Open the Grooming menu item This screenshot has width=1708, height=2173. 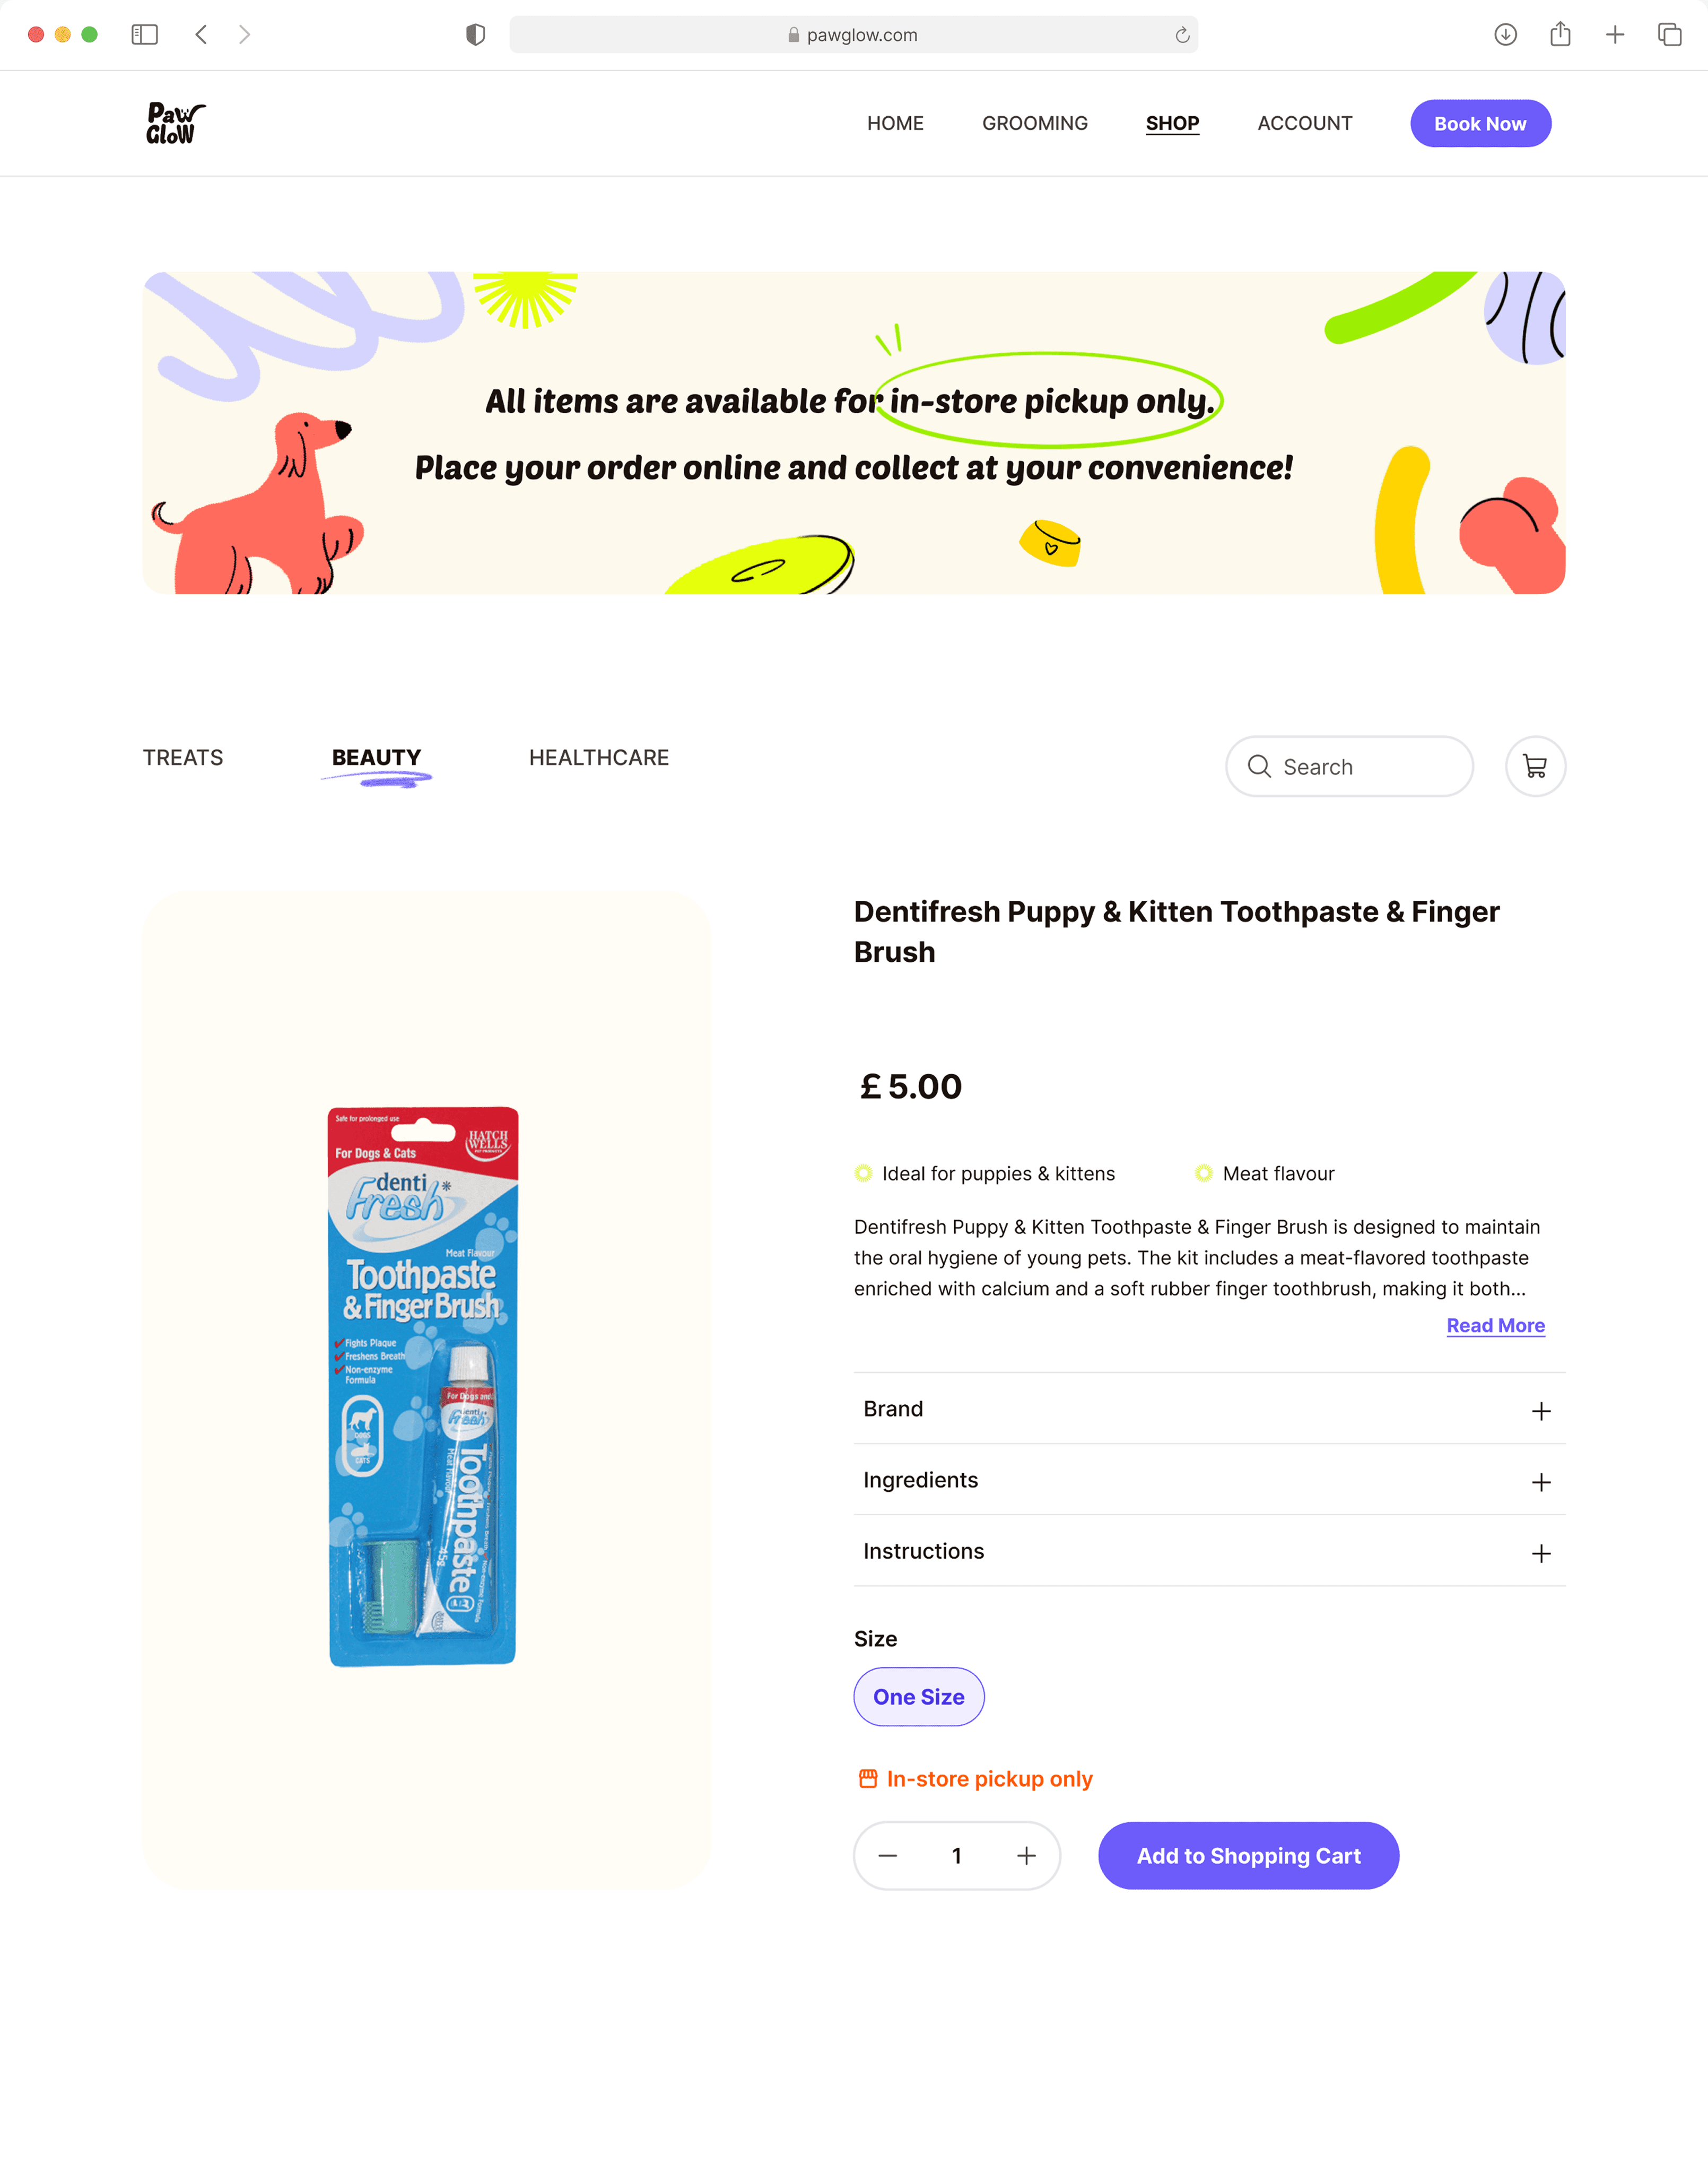[x=1035, y=123]
